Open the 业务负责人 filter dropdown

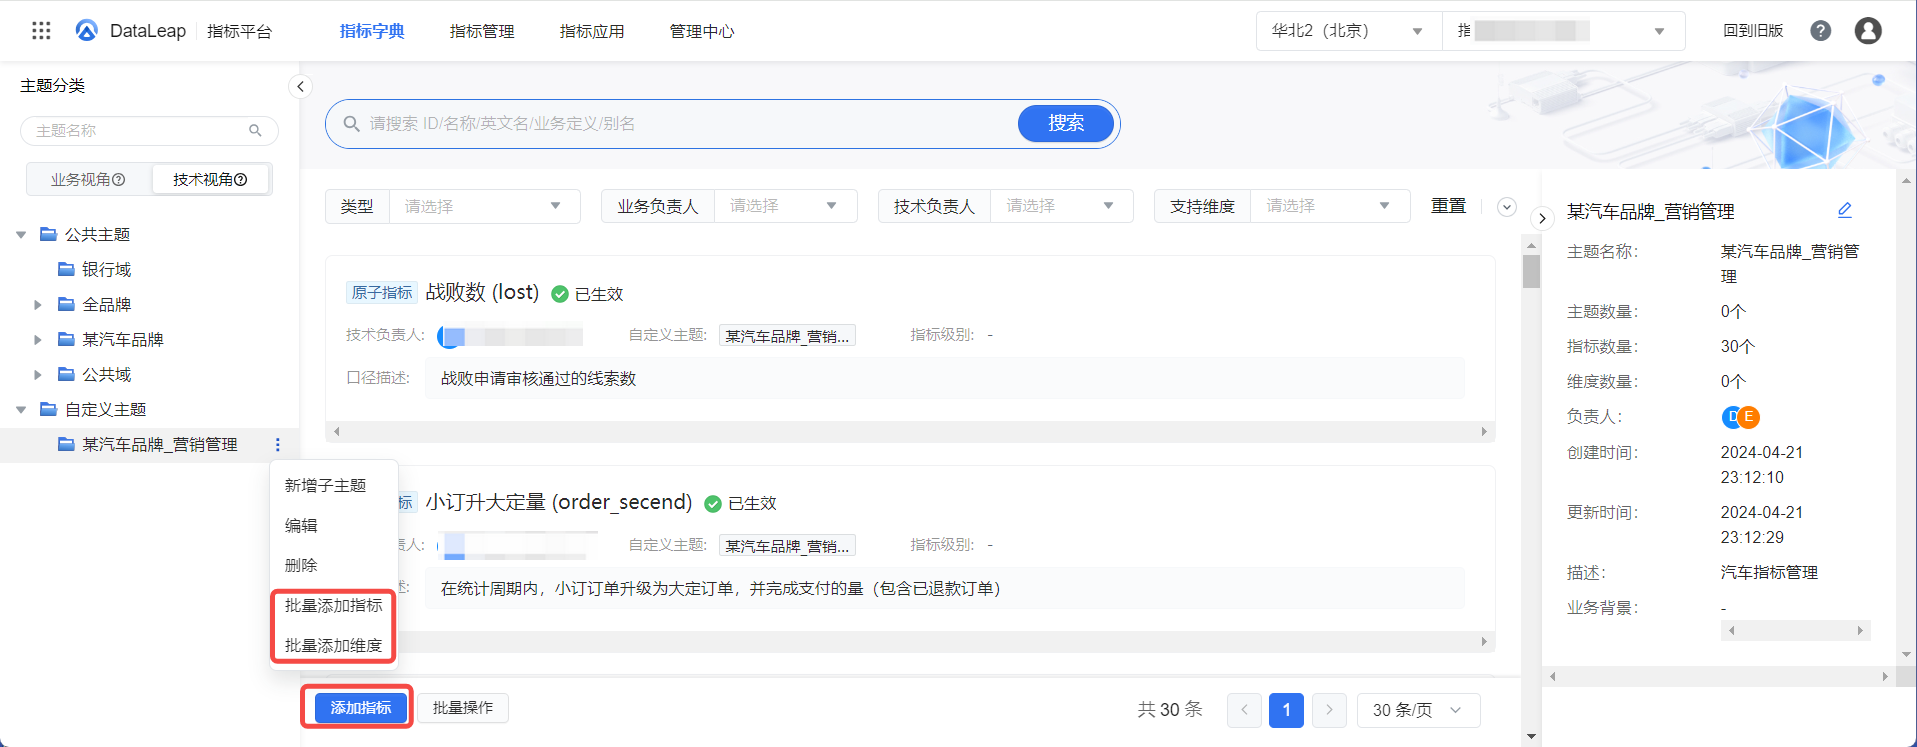[x=785, y=206]
